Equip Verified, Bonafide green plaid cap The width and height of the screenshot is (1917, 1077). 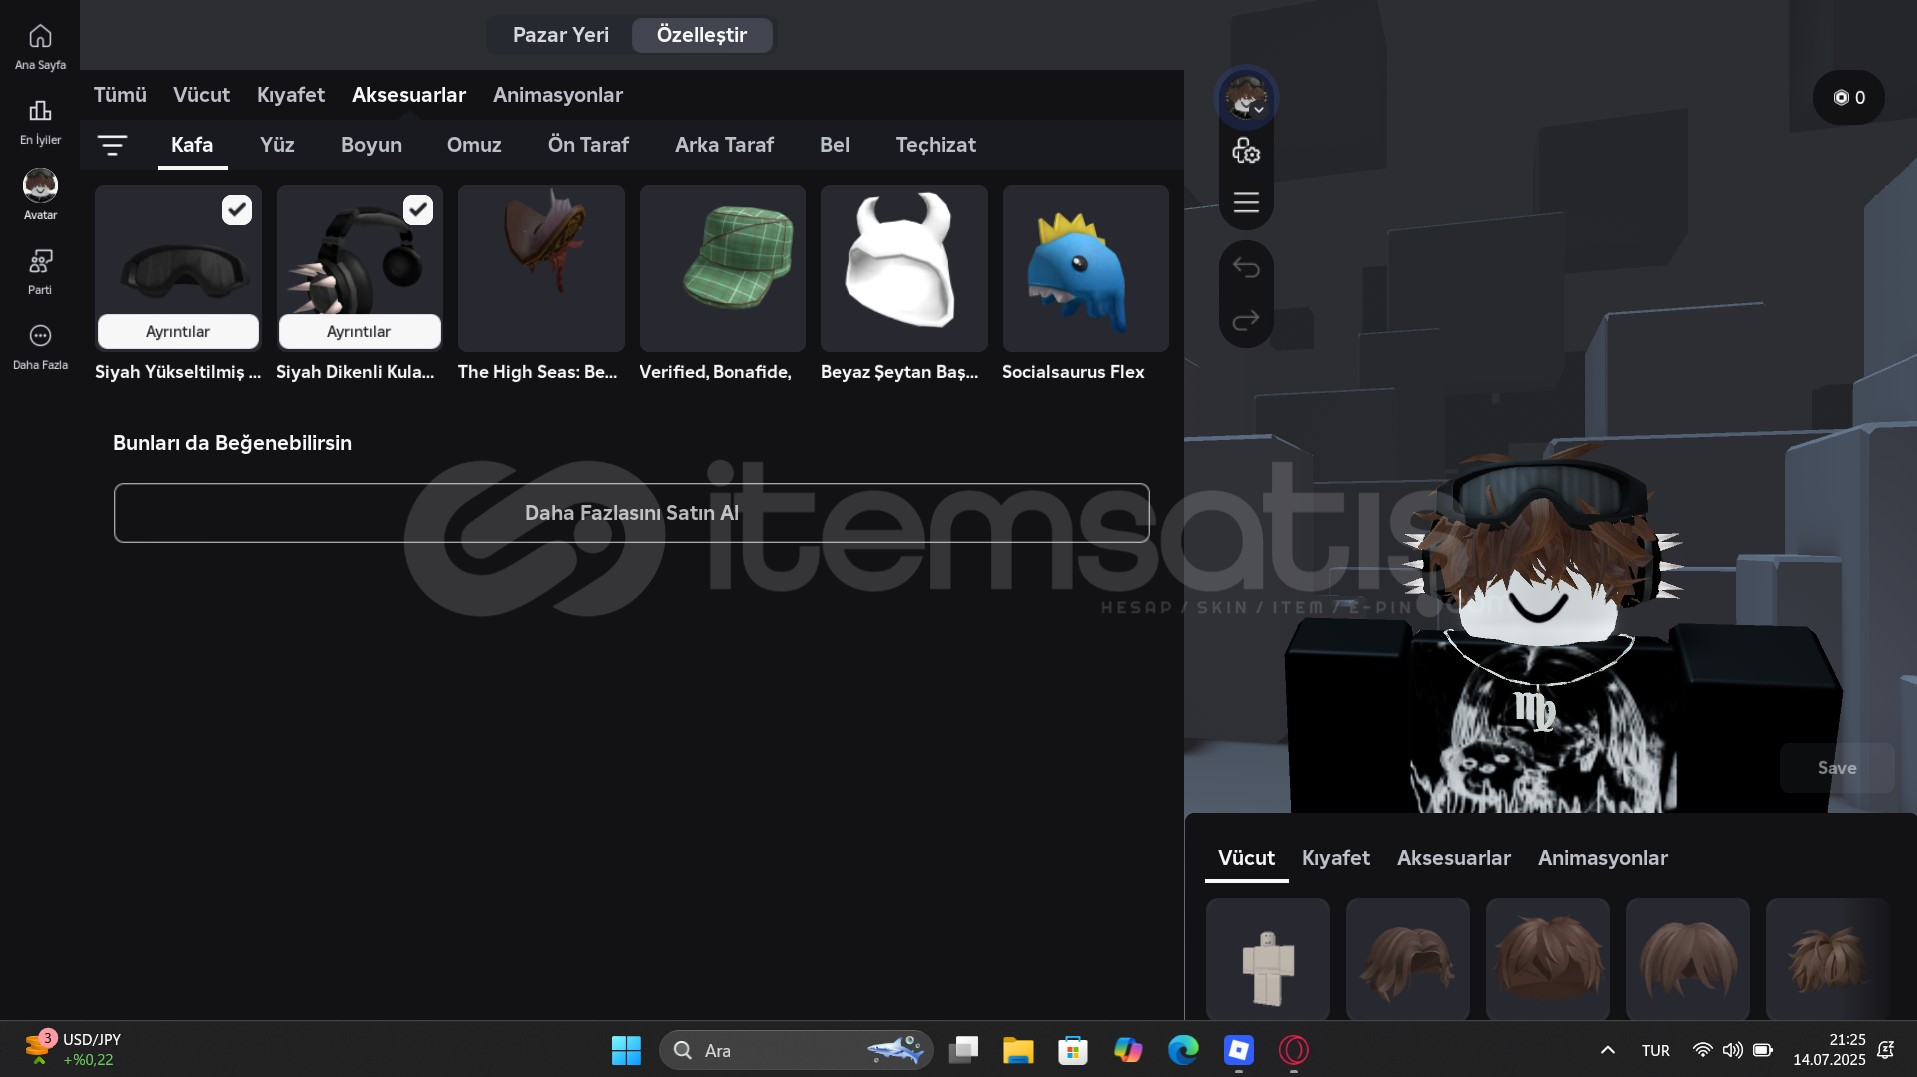tap(722, 268)
